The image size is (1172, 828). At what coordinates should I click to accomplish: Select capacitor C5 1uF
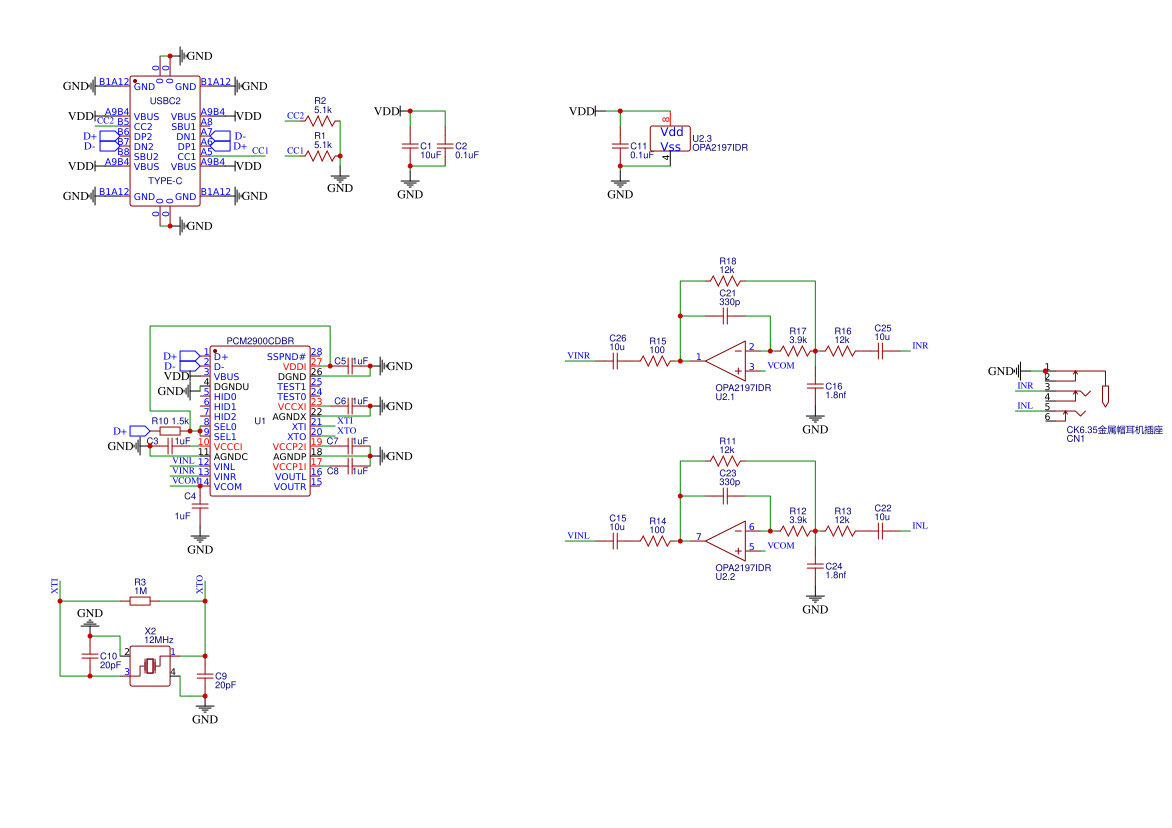(x=350, y=366)
